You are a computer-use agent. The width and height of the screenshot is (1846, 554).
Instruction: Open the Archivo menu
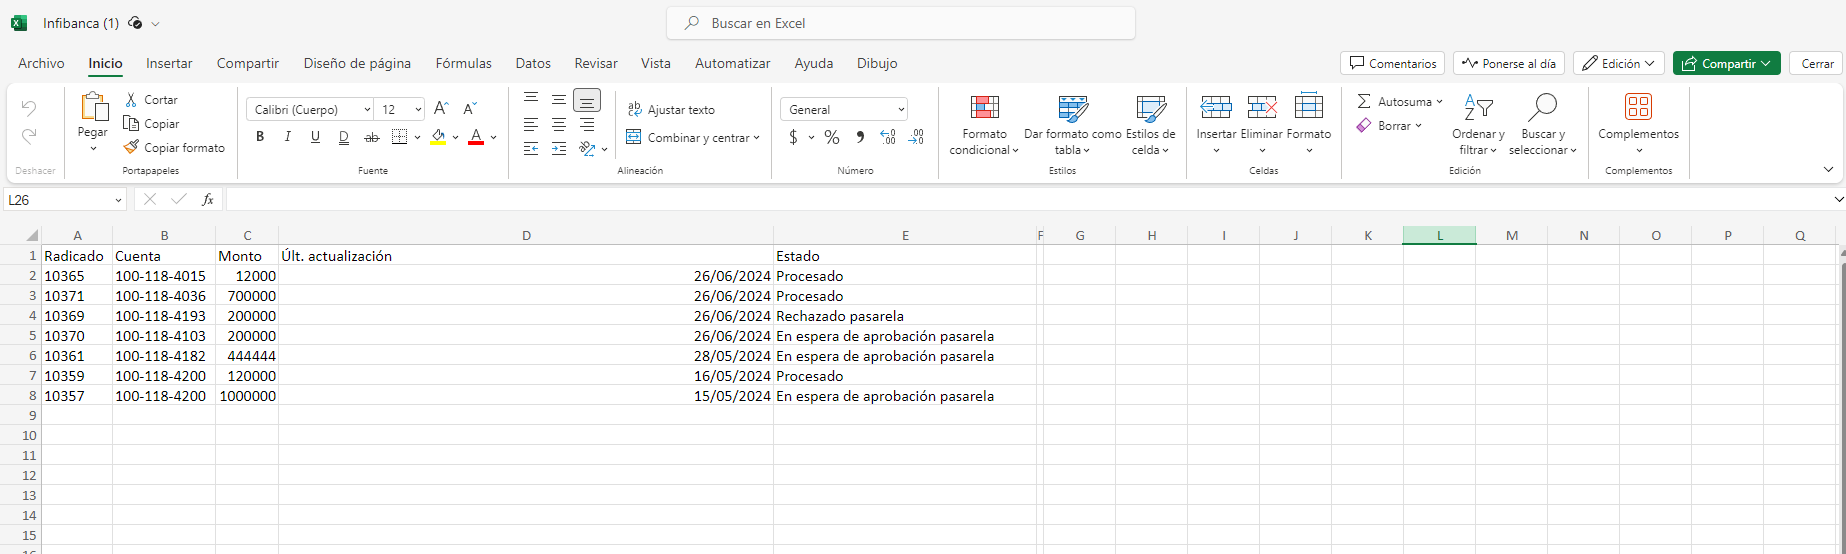[41, 63]
